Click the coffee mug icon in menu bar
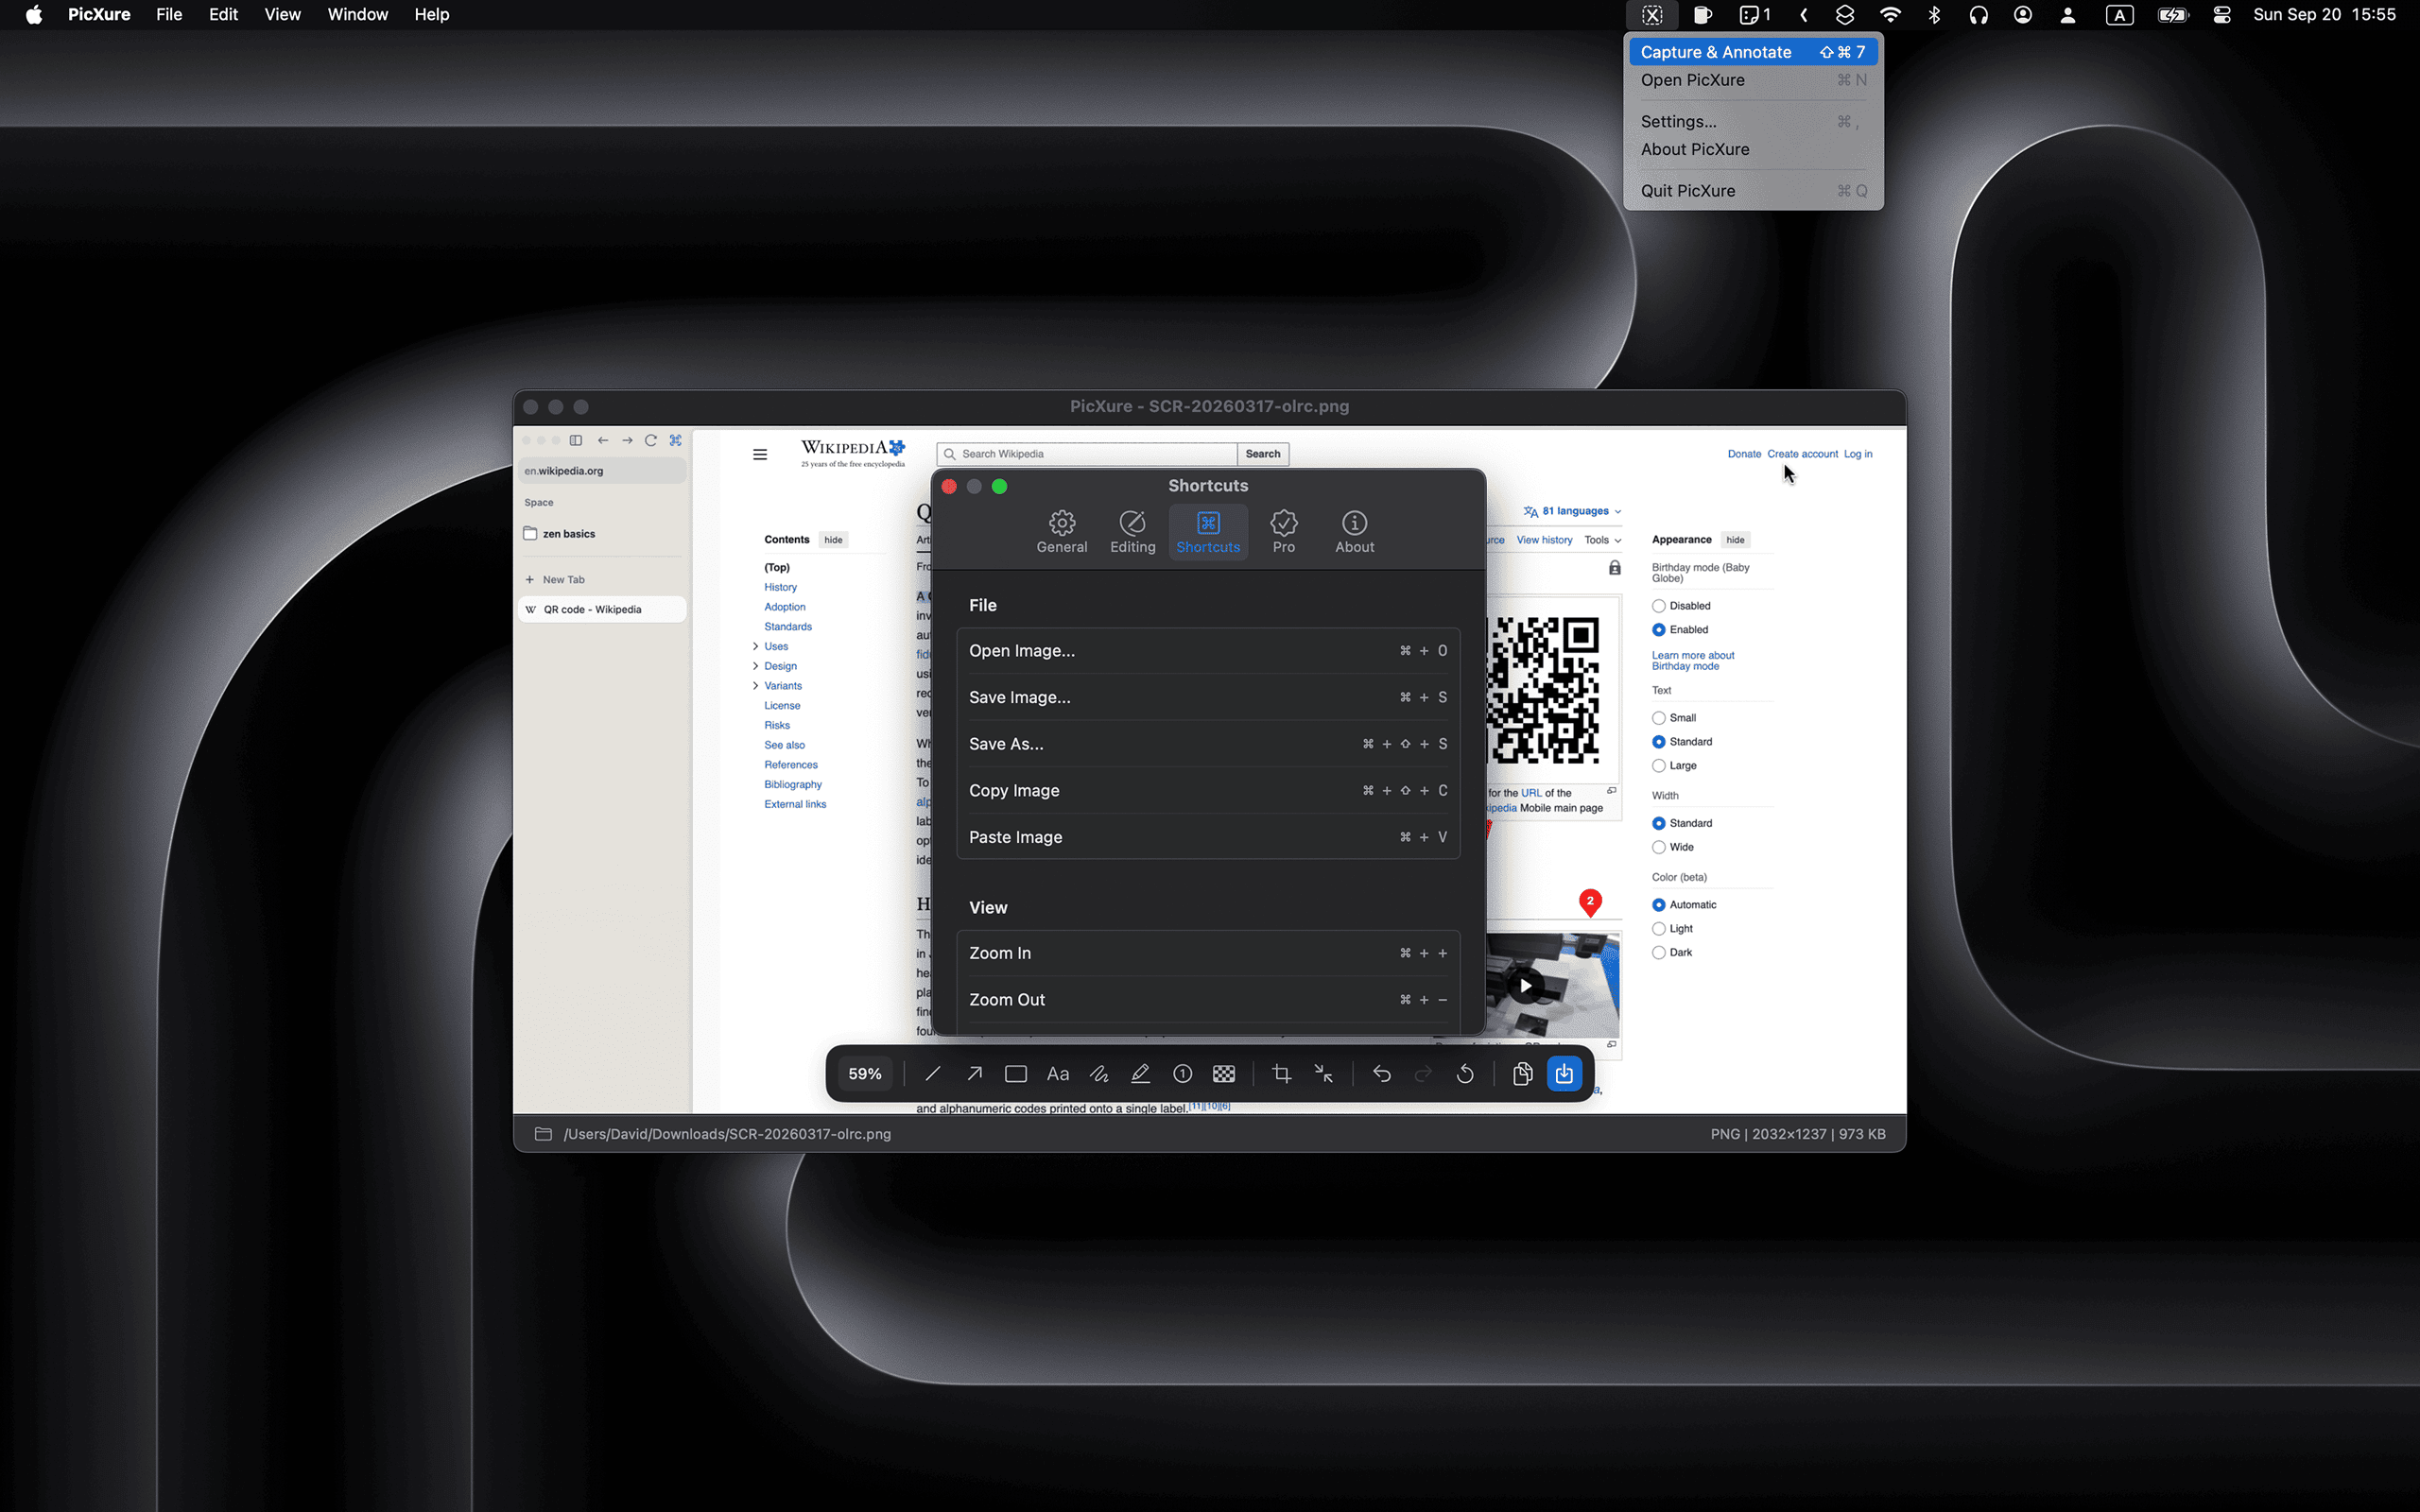 coord(1702,15)
